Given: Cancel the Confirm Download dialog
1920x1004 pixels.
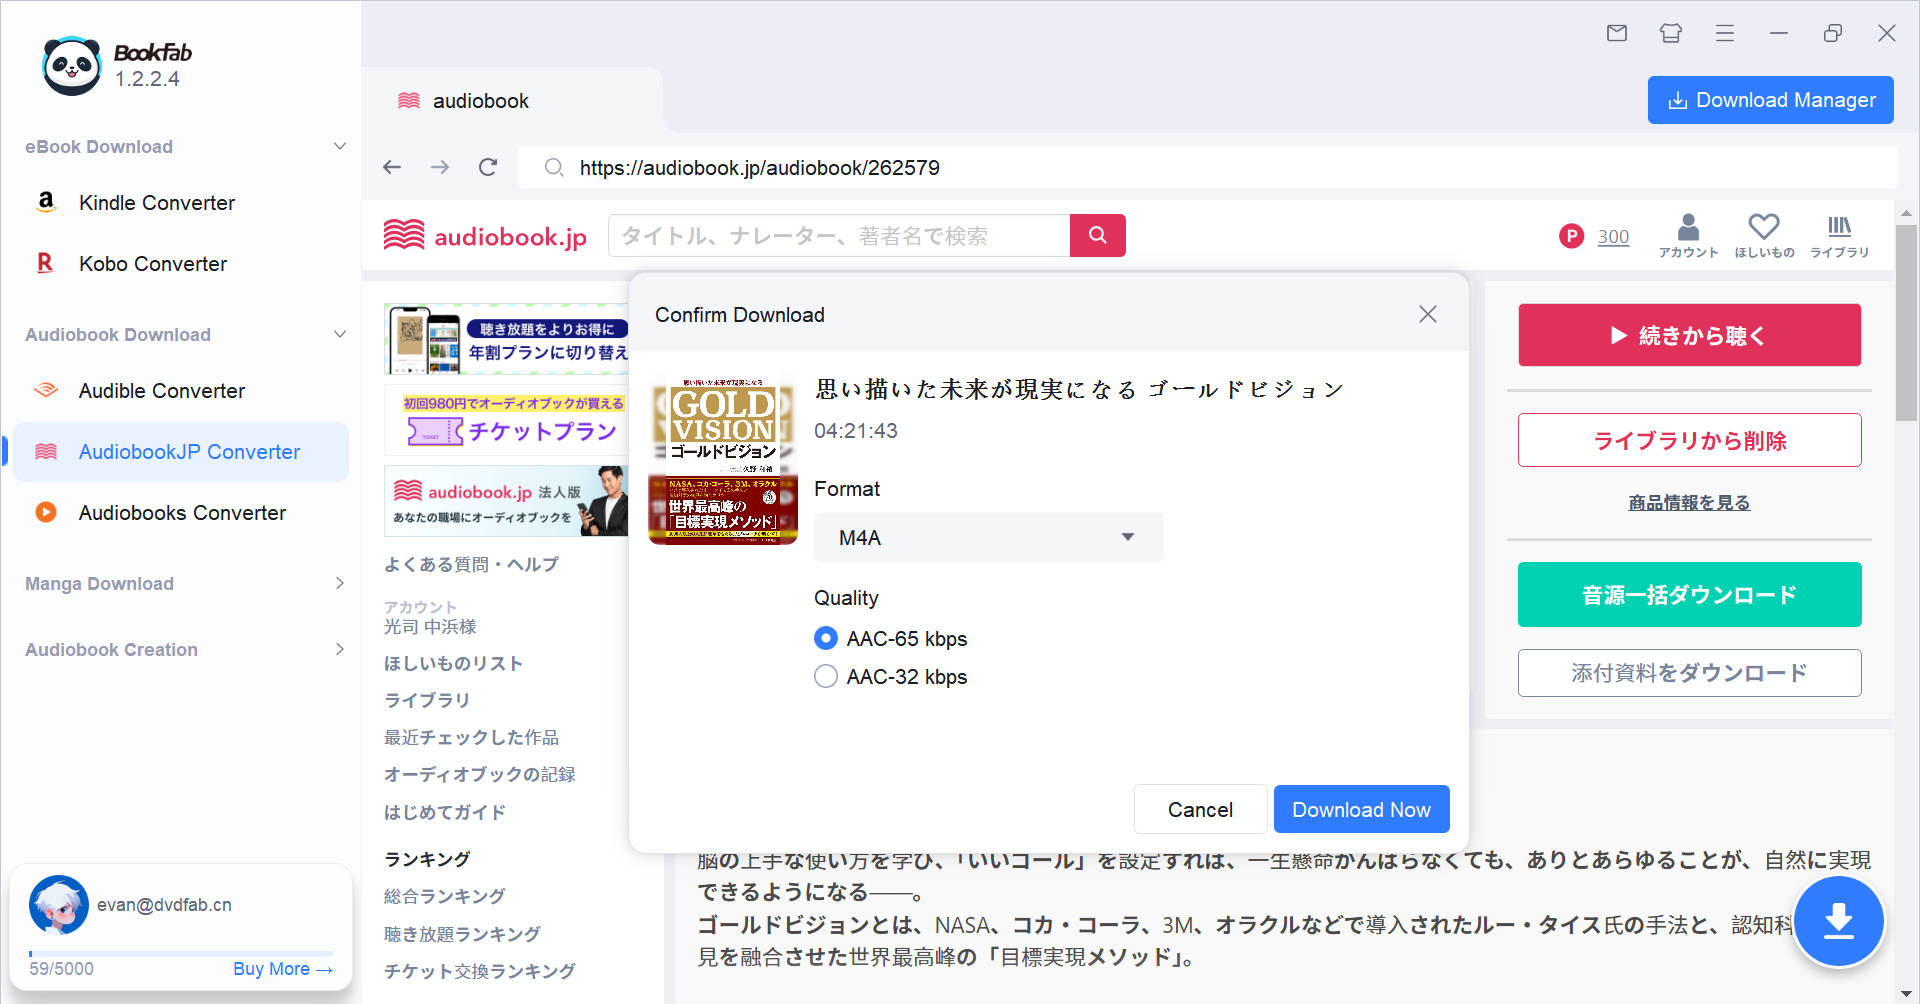Looking at the screenshot, I should pyautogui.click(x=1199, y=809).
